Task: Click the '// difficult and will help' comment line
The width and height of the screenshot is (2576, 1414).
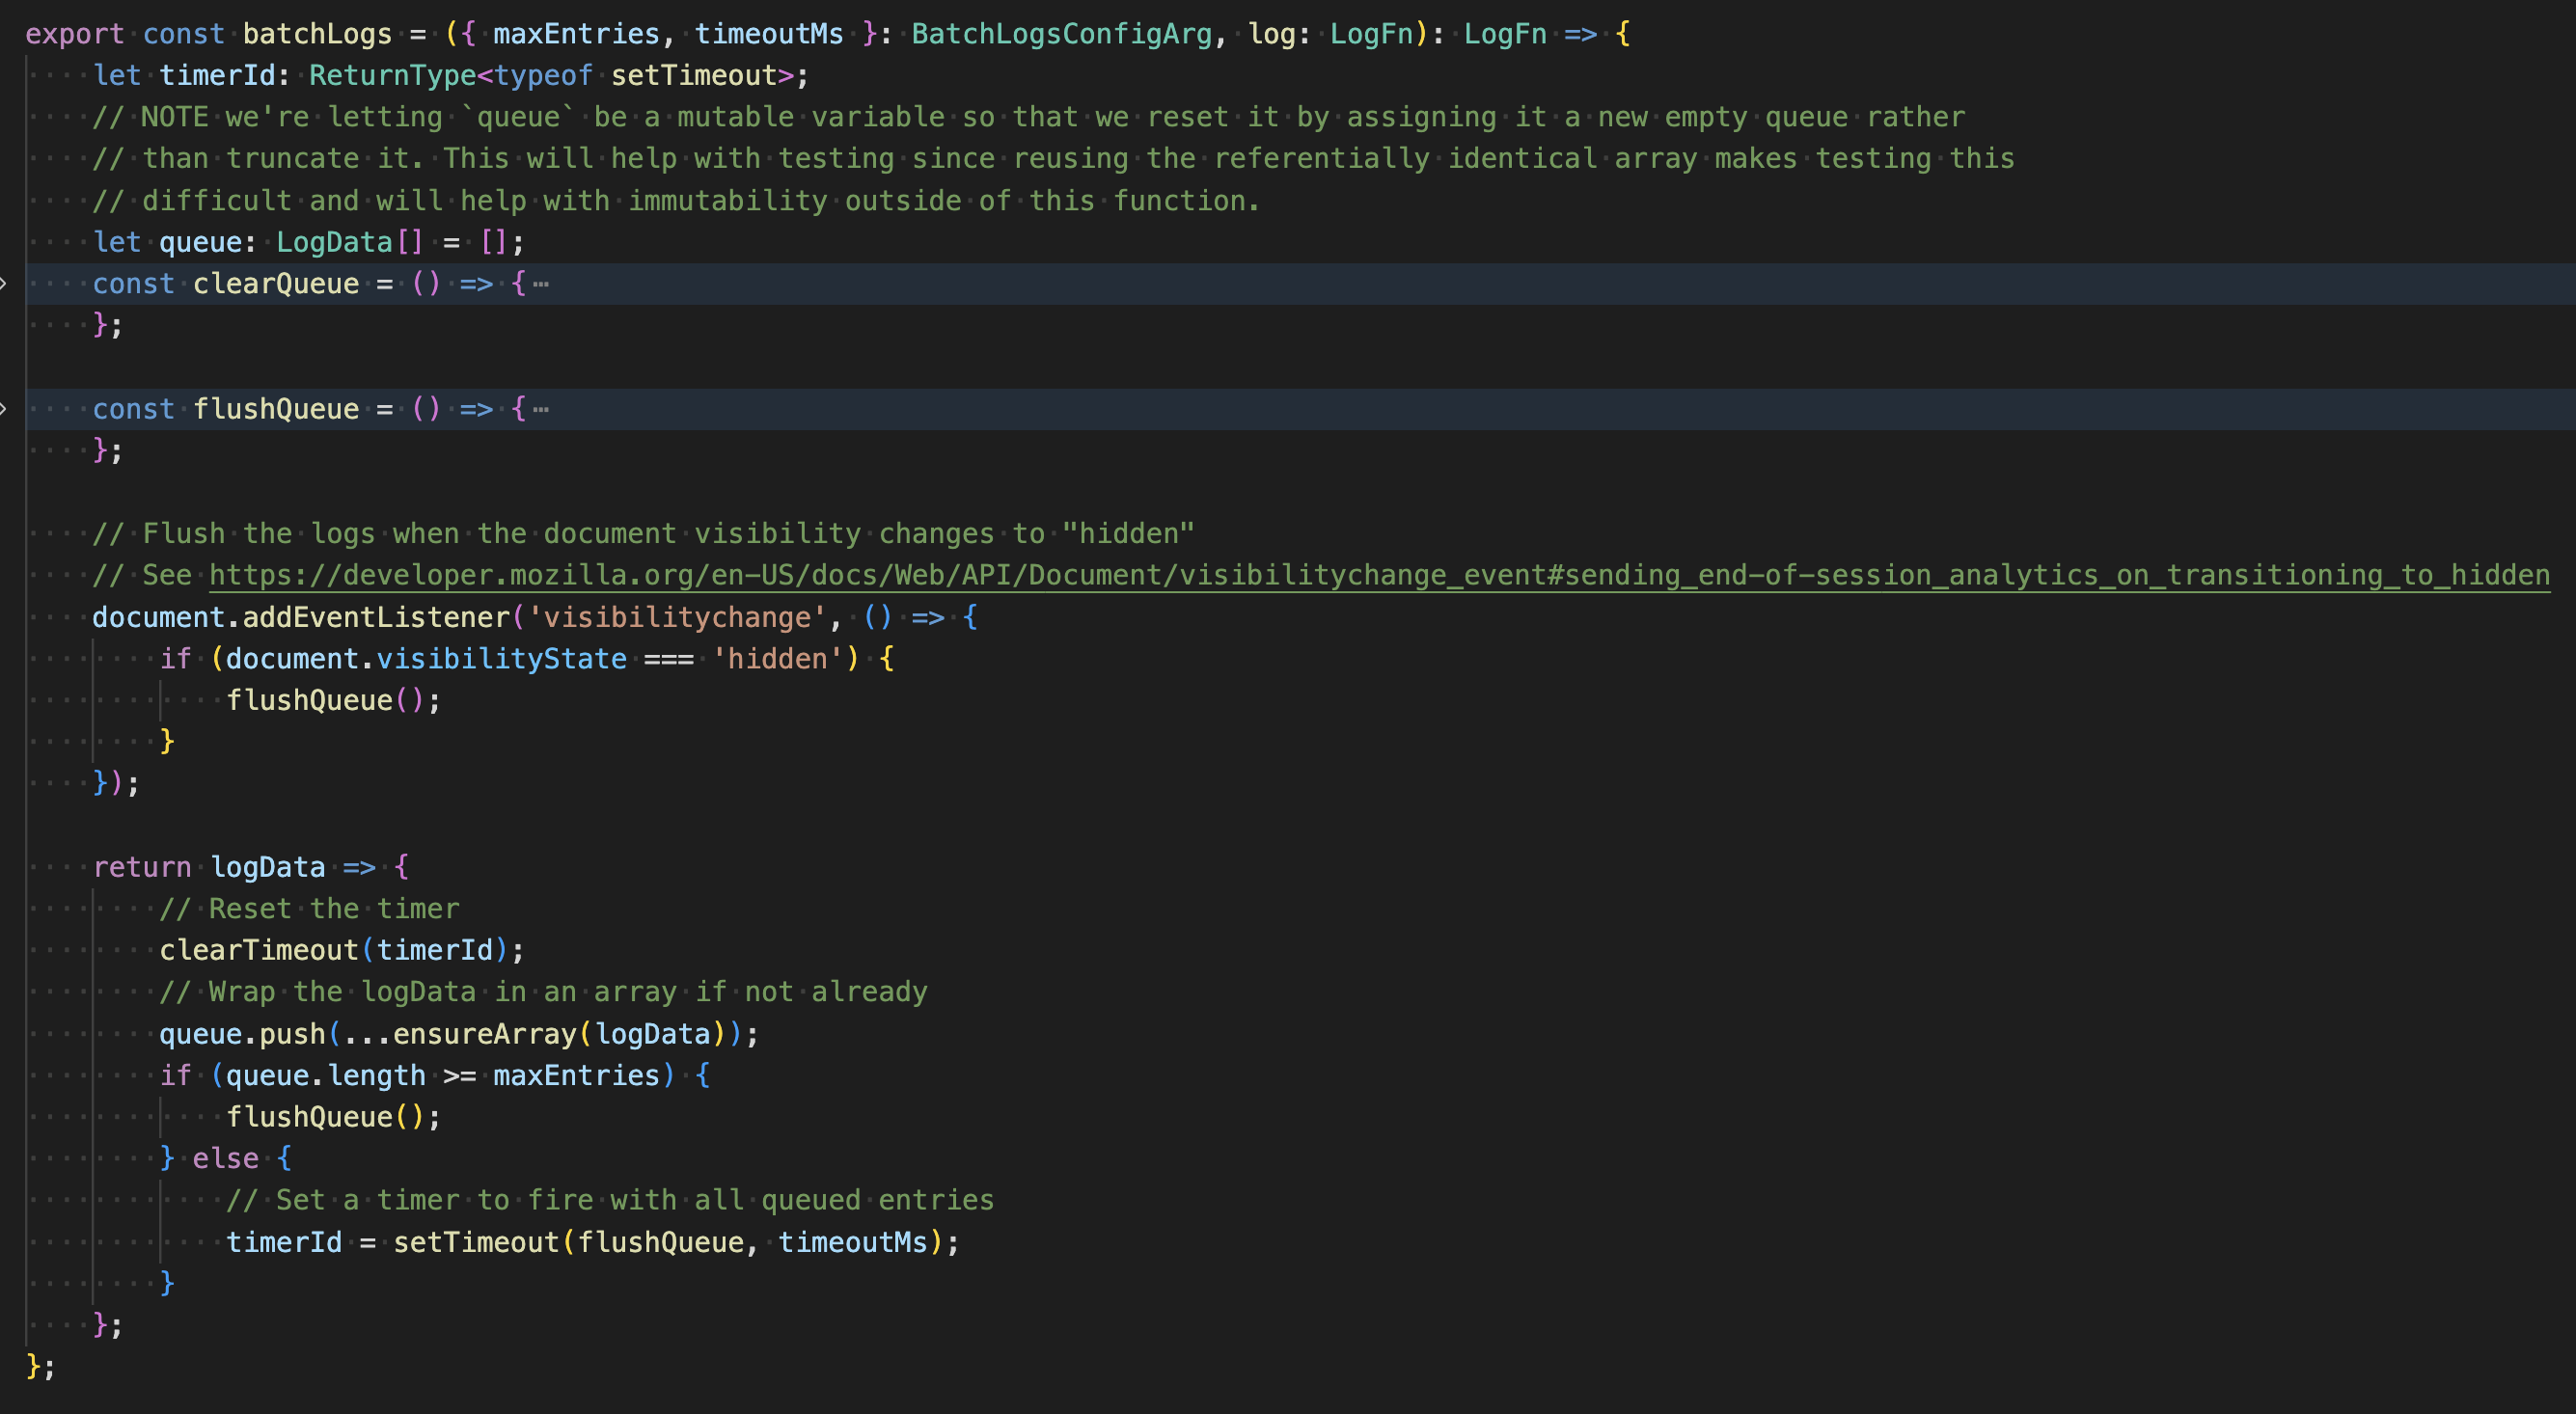Action: pyautogui.click(x=676, y=201)
